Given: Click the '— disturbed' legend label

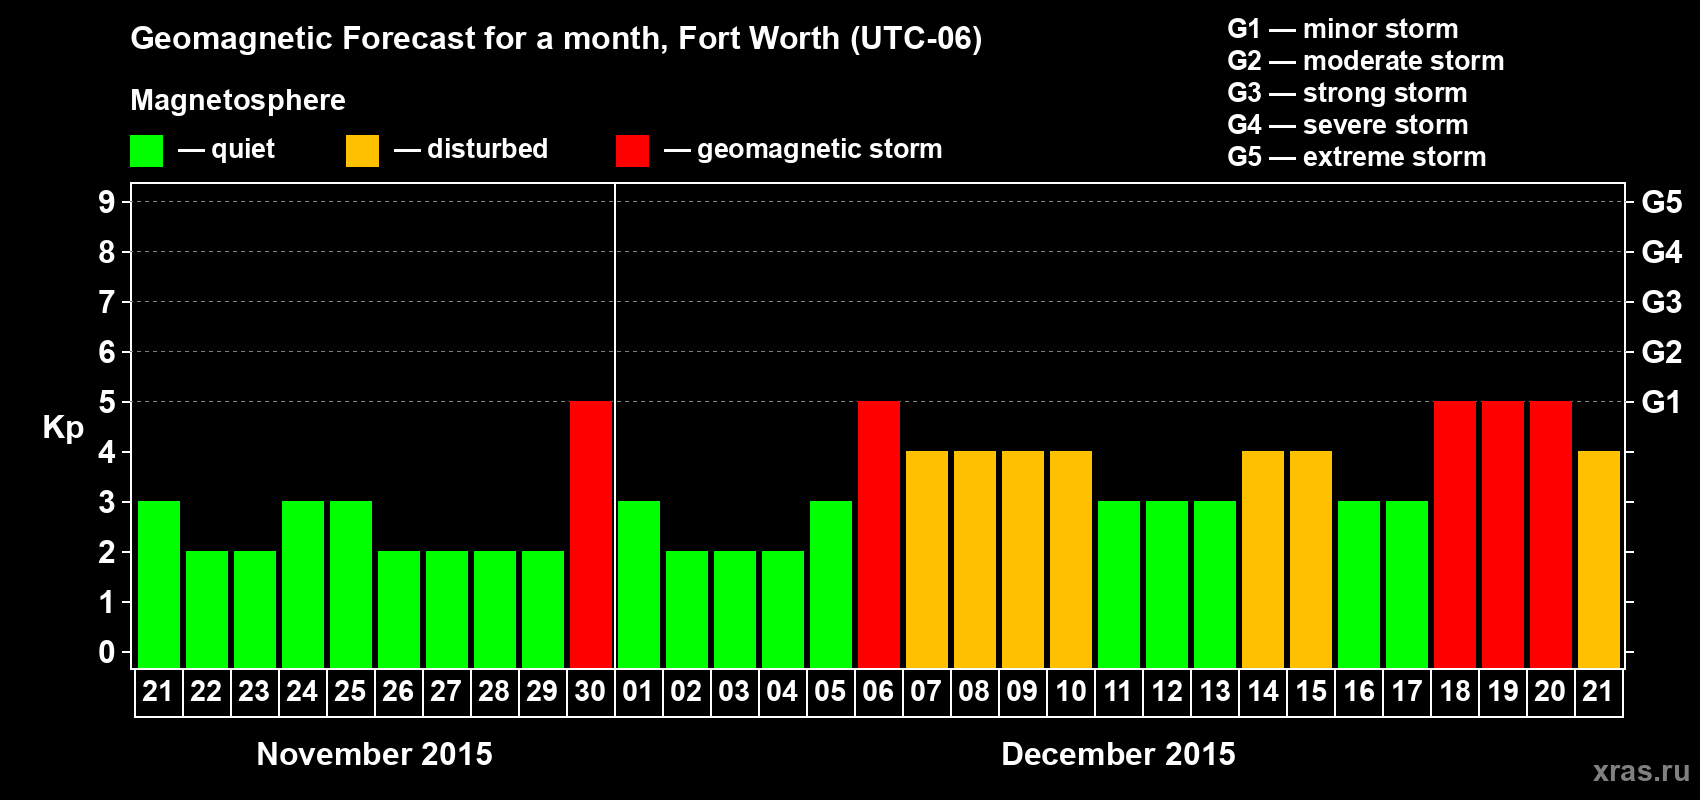Looking at the screenshot, I should pos(471,150).
